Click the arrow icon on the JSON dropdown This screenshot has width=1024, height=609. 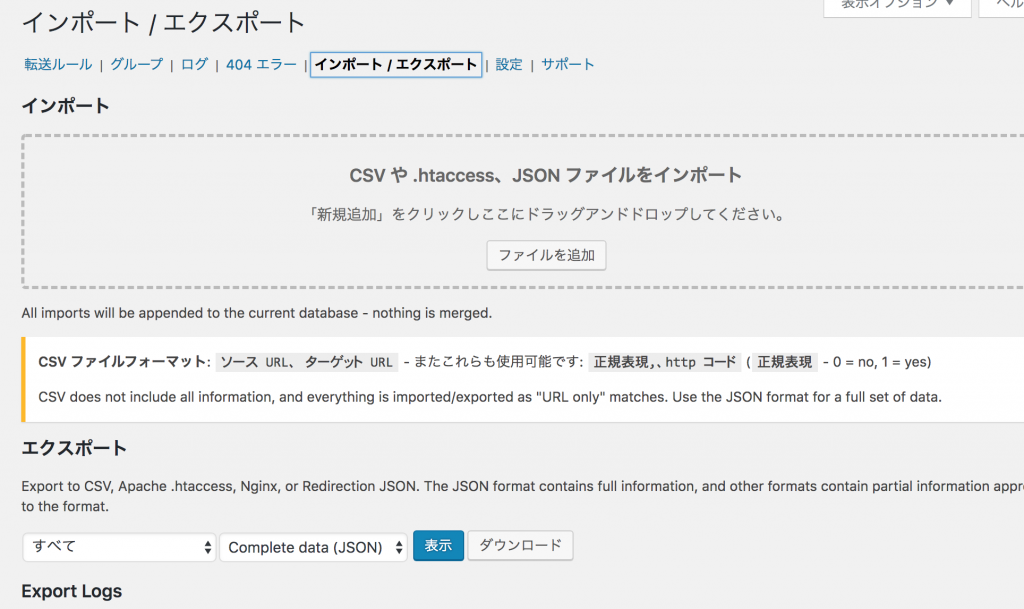point(399,547)
